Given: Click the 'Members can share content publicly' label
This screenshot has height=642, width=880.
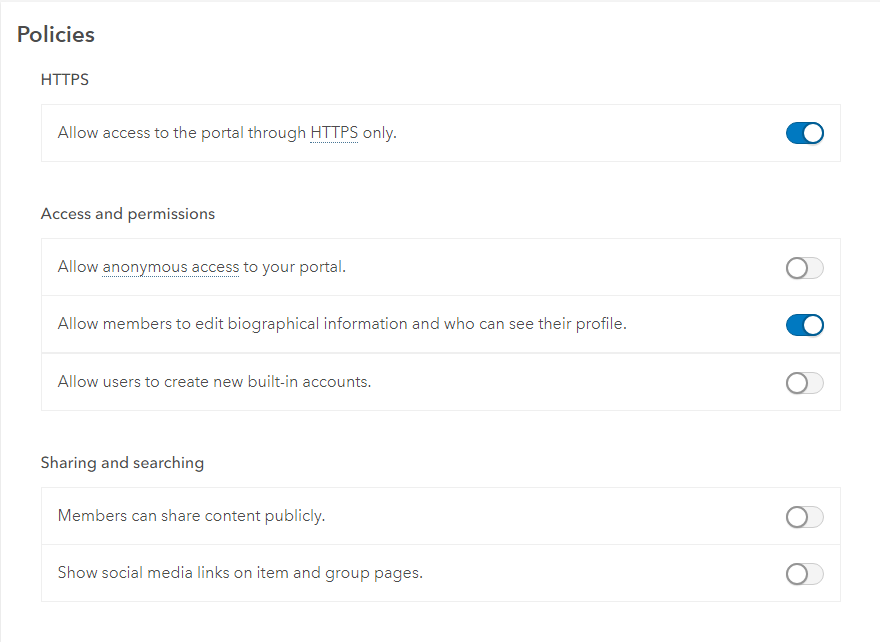Looking at the screenshot, I should point(191,516).
